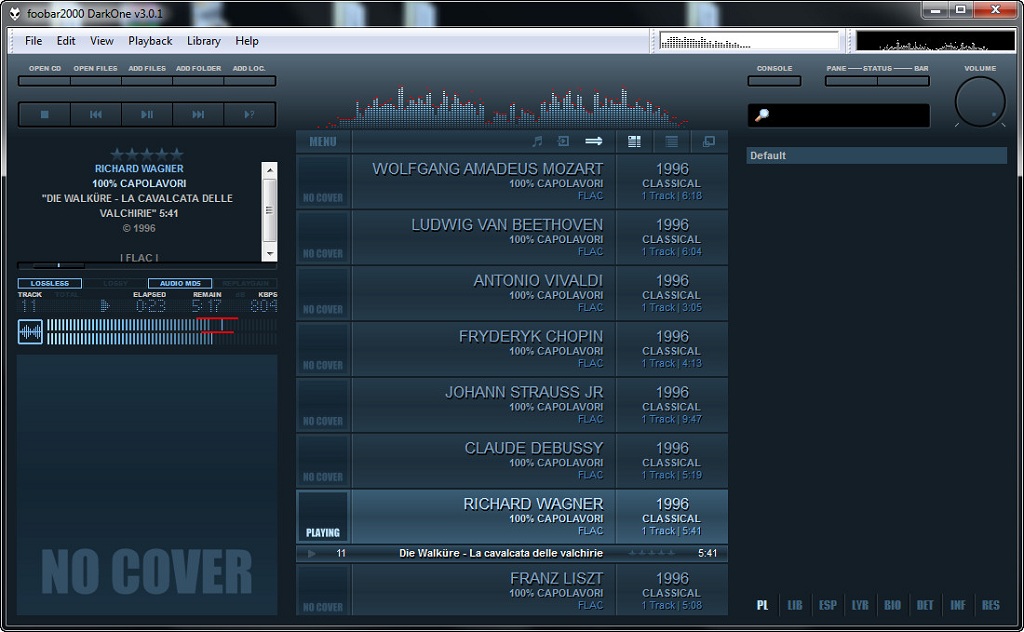Select the Die Walküre track row
The width and height of the screenshot is (1024, 632).
512,553
